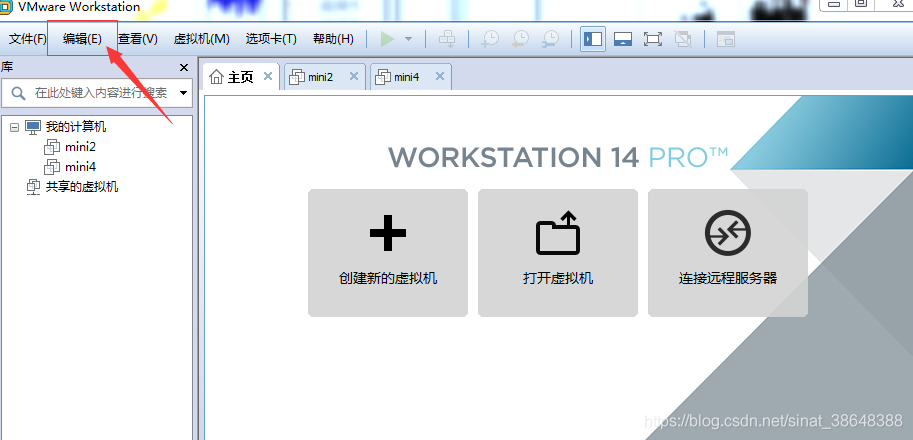The width and height of the screenshot is (913, 440).
Task: Click the 打开虚拟机 button
Action: click(x=558, y=253)
